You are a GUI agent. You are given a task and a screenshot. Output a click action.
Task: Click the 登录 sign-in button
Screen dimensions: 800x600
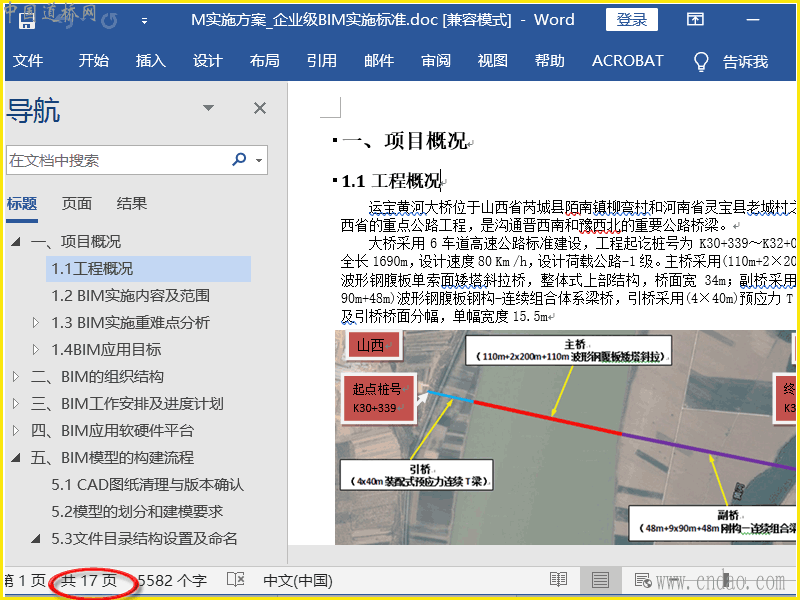point(632,20)
